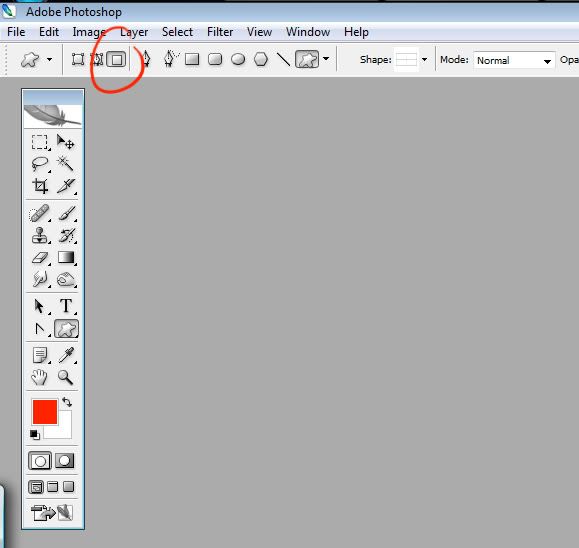Select the Gradient tool

66,257
